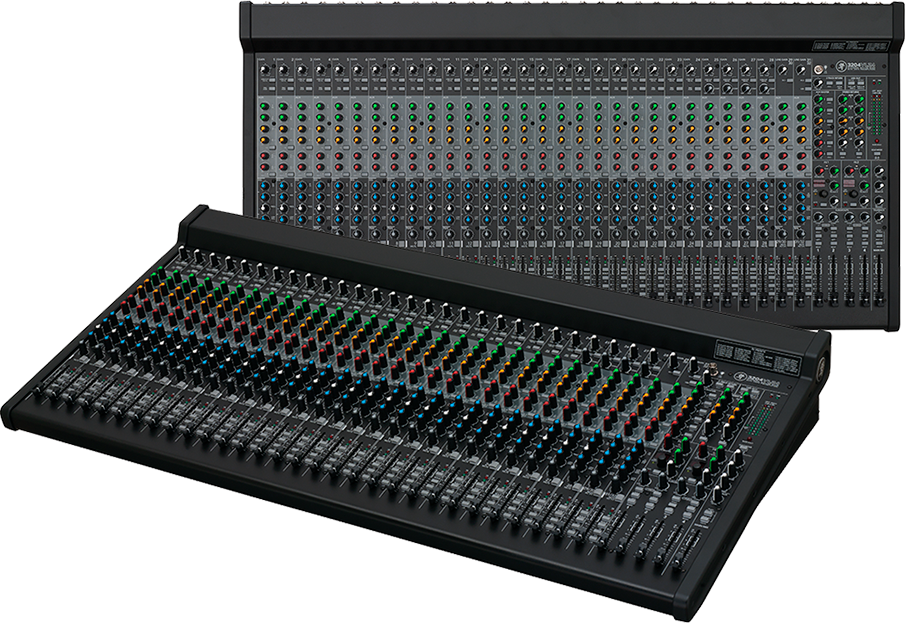
Task: Click channel 1 white mid EQ knob
Action: pyautogui.click(x=265, y=208)
